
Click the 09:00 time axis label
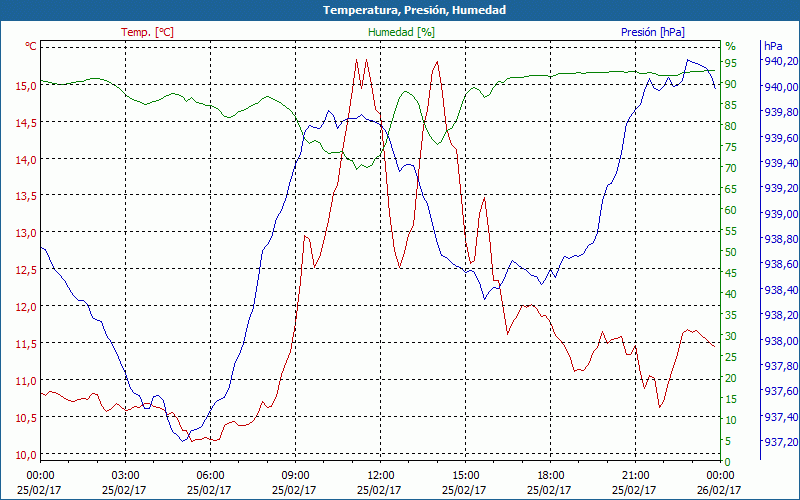[x=295, y=476]
